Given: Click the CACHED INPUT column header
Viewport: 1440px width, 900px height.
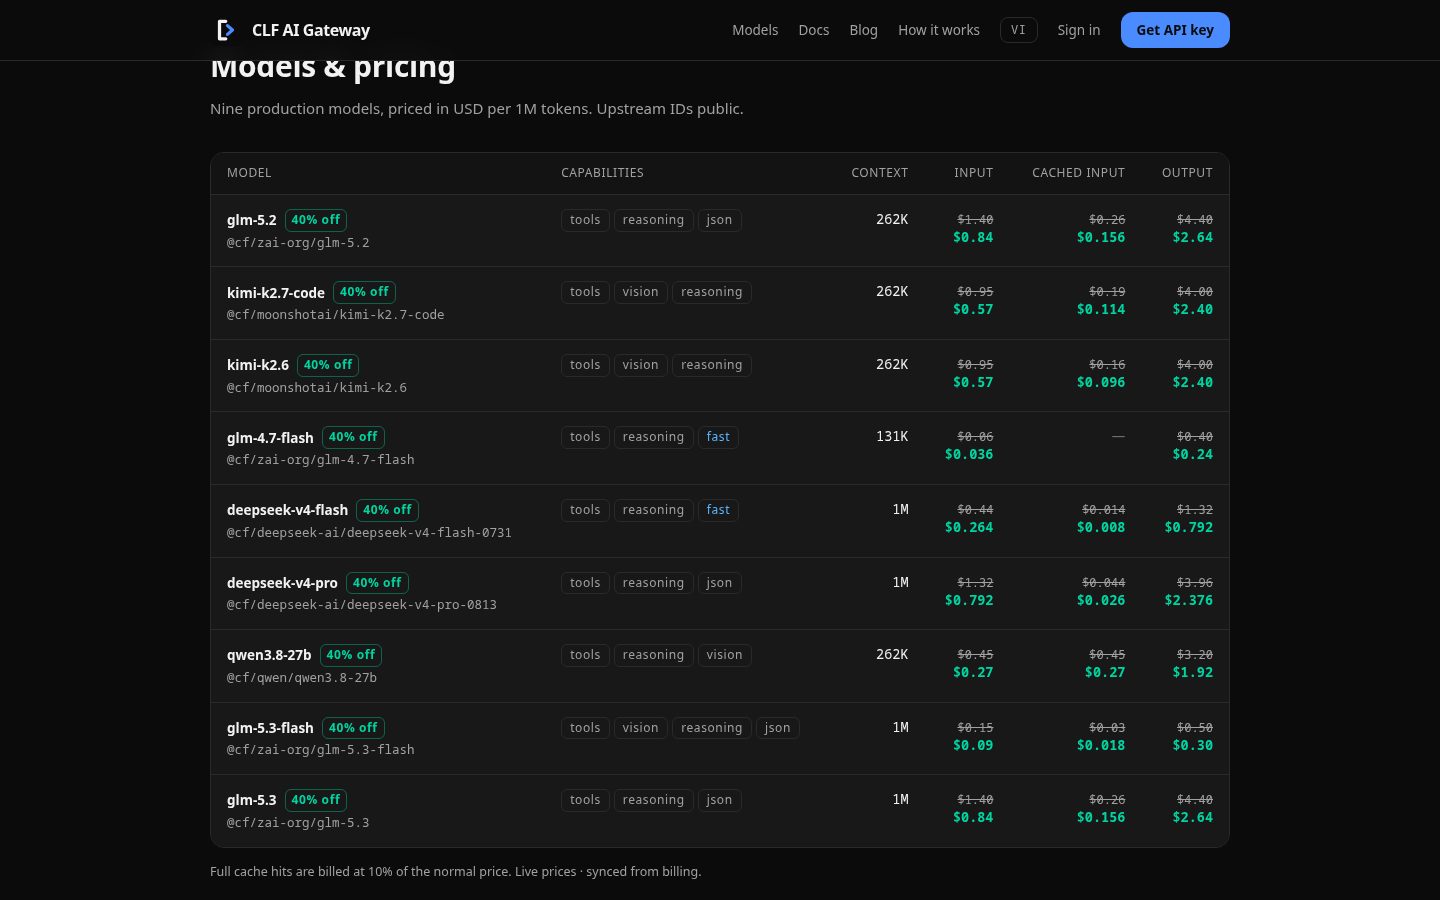Looking at the screenshot, I should pos(1078,173).
